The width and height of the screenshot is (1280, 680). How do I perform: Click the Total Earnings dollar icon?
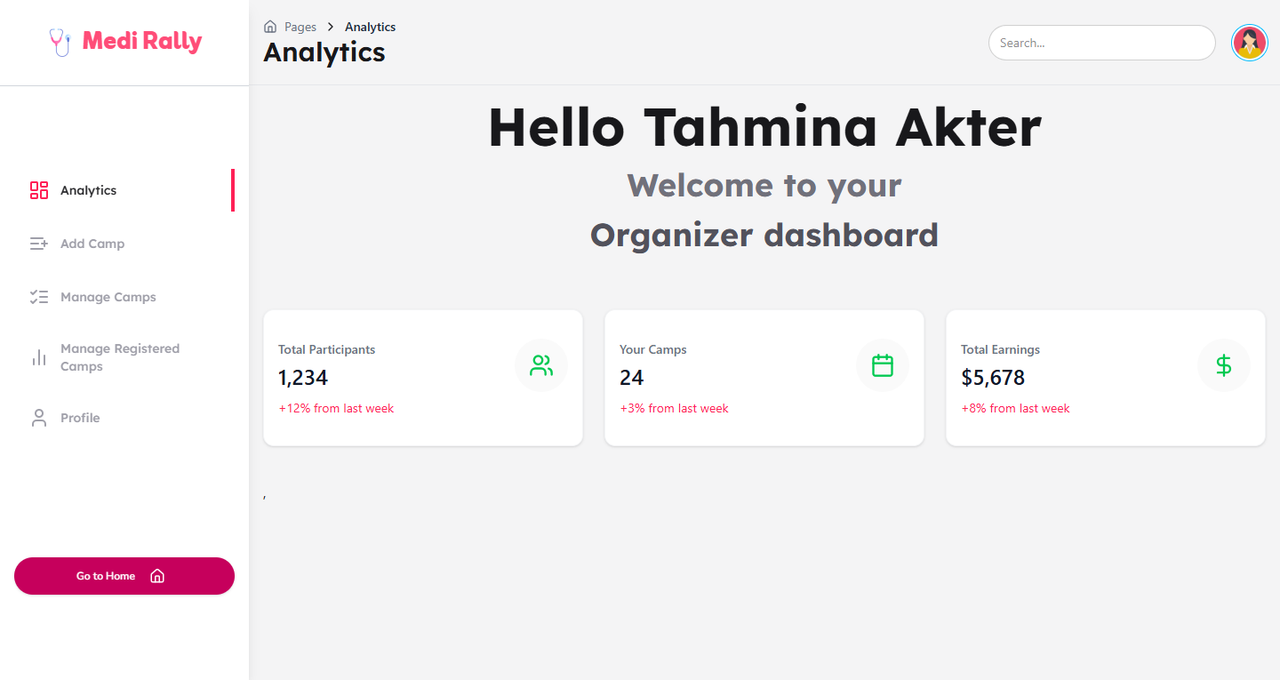click(1224, 366)
